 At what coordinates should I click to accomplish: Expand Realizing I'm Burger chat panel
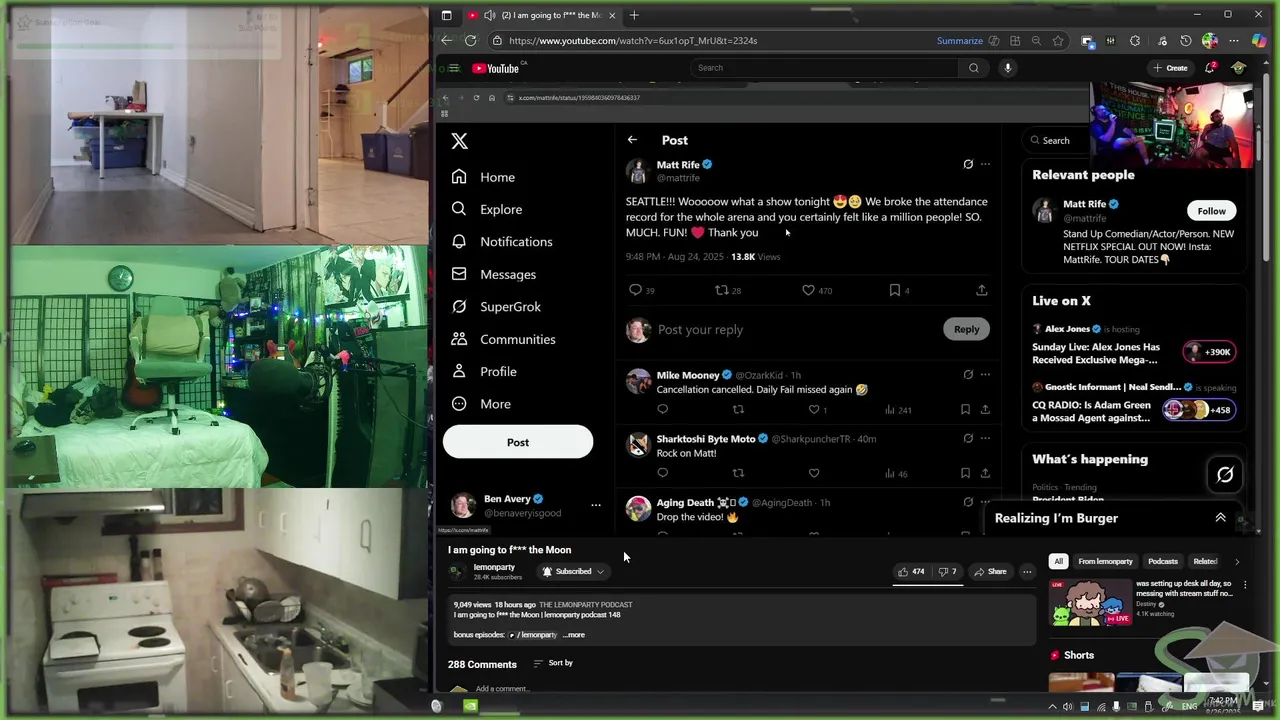pyautogui.click(x=1220, y=518)
